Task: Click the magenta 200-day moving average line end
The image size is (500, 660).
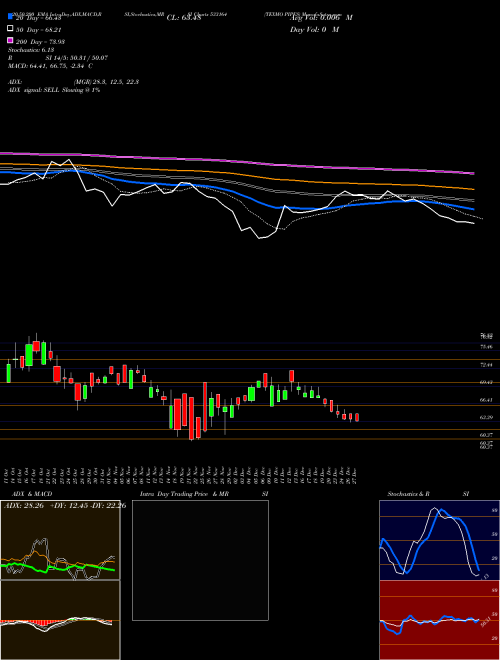Action: [473, 173]
